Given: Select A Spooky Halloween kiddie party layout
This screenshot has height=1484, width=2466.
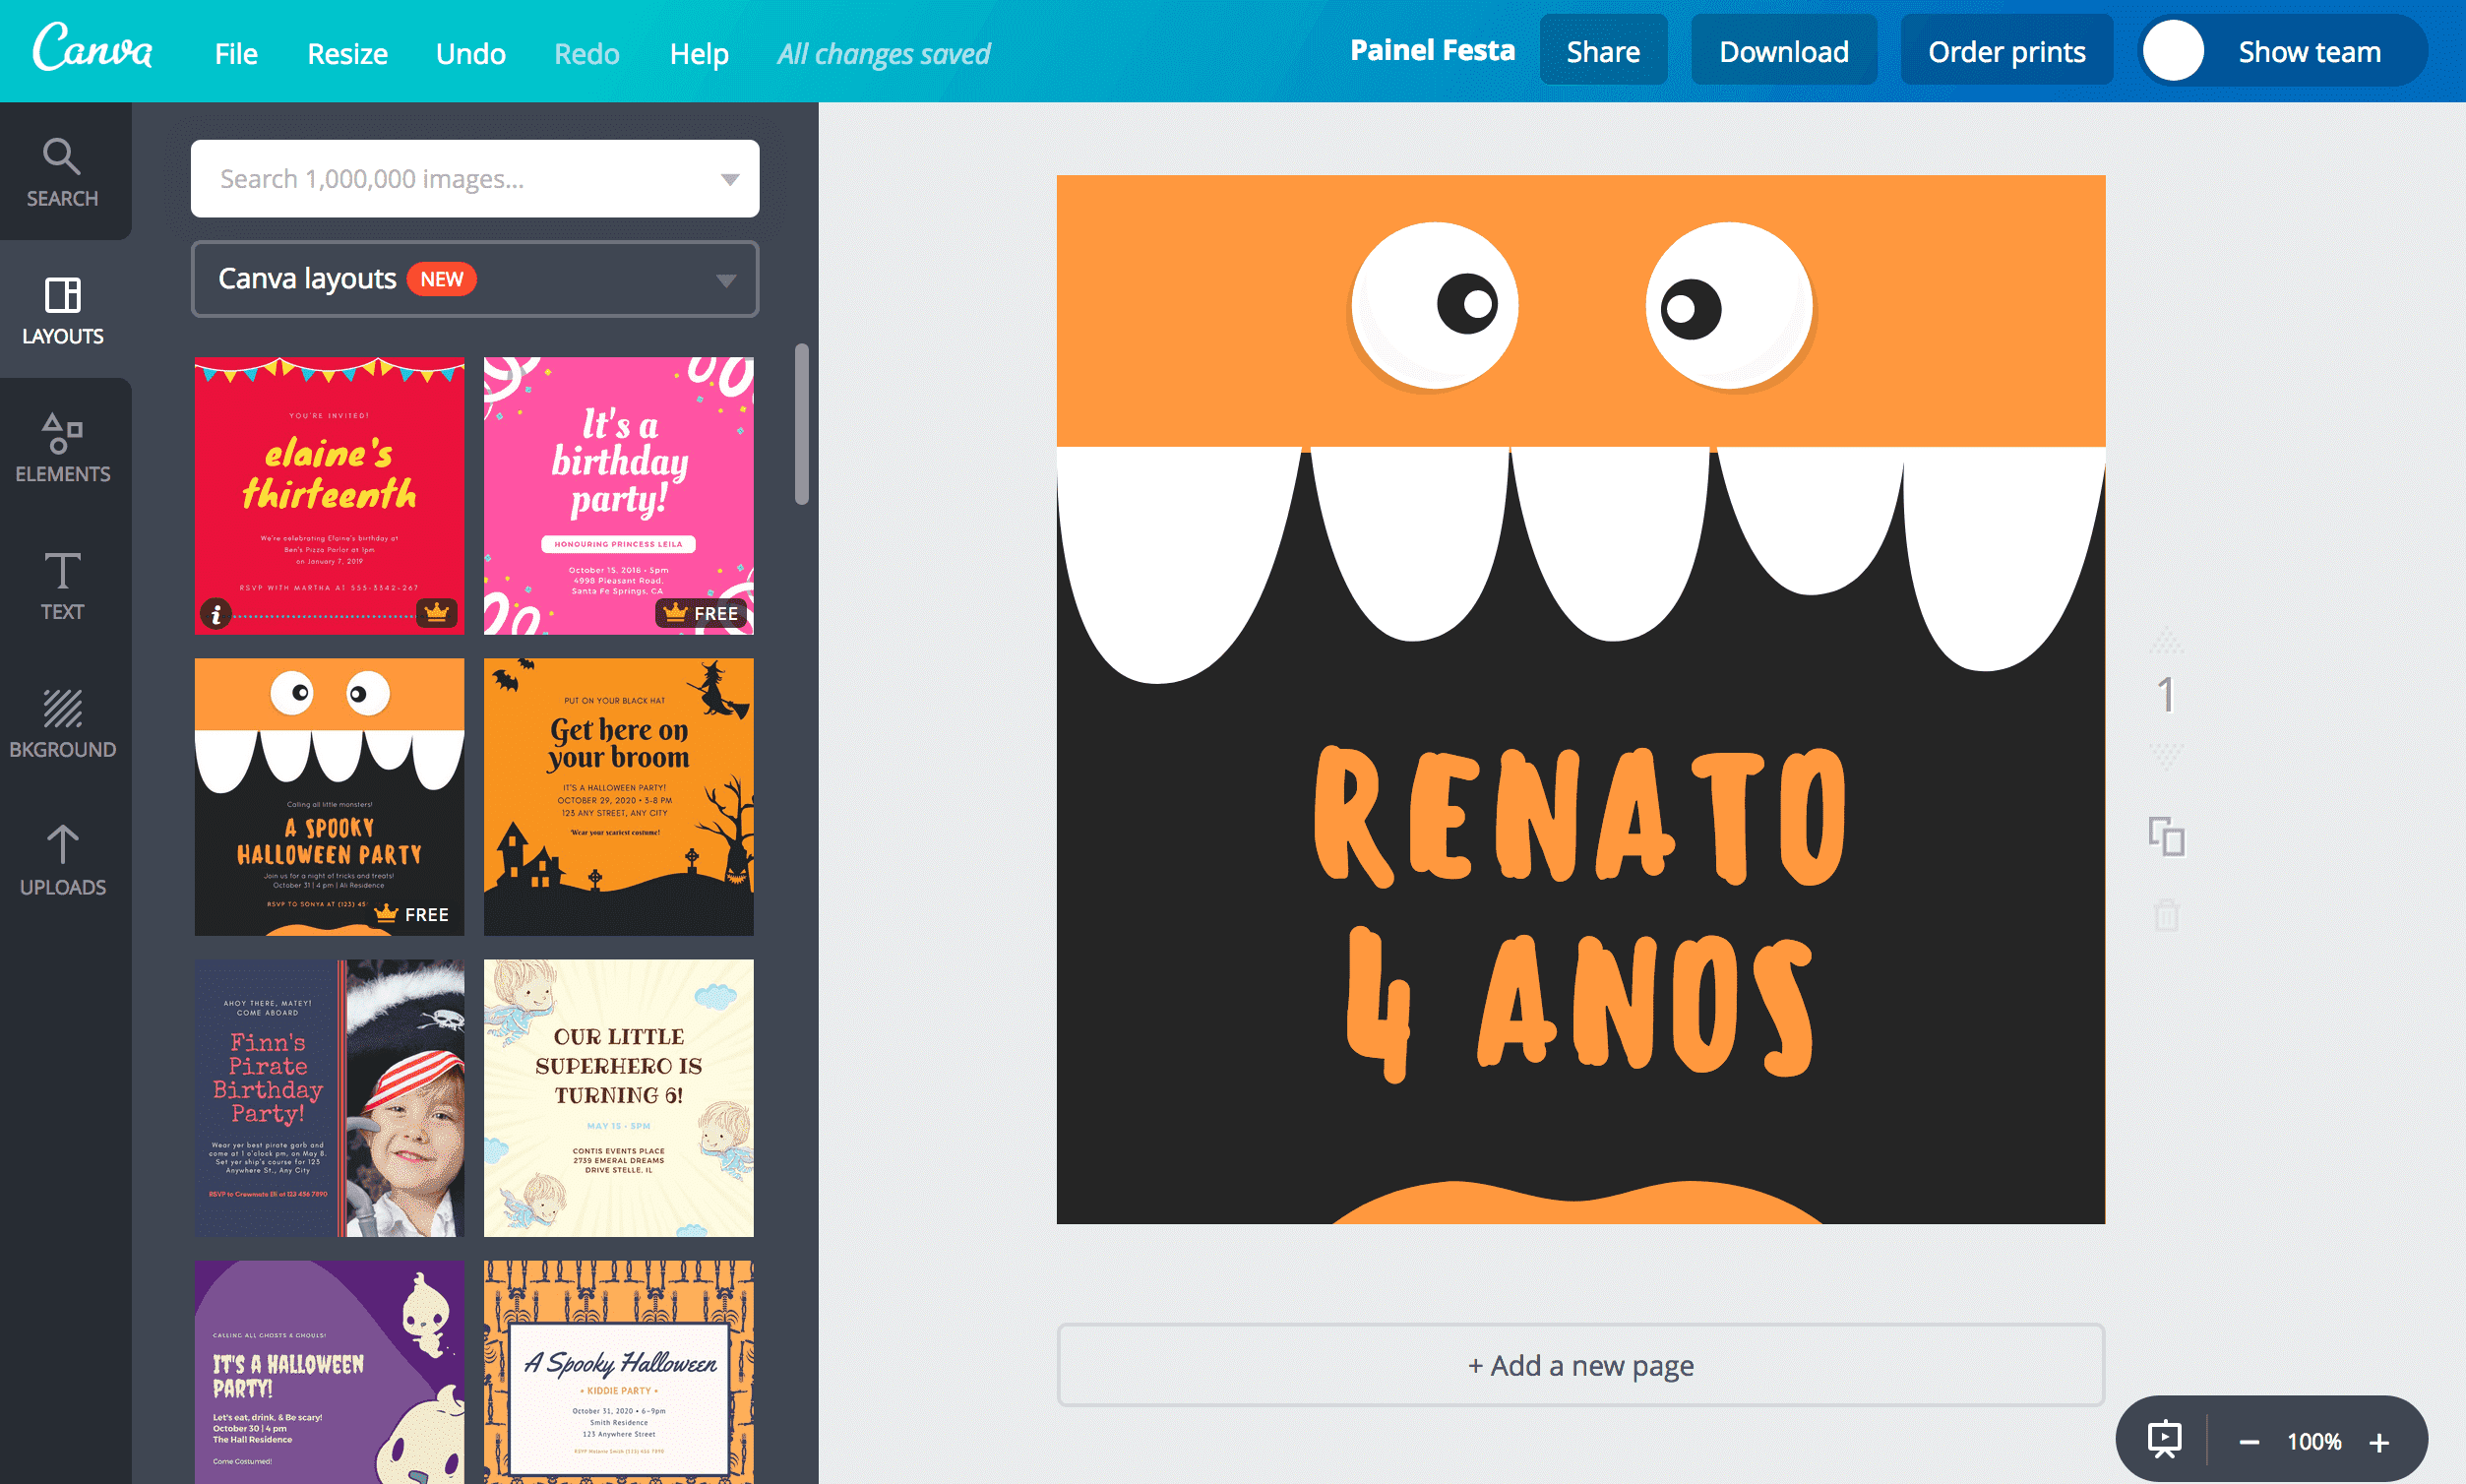Looking at the screenshot, I should click(618, 1372).
